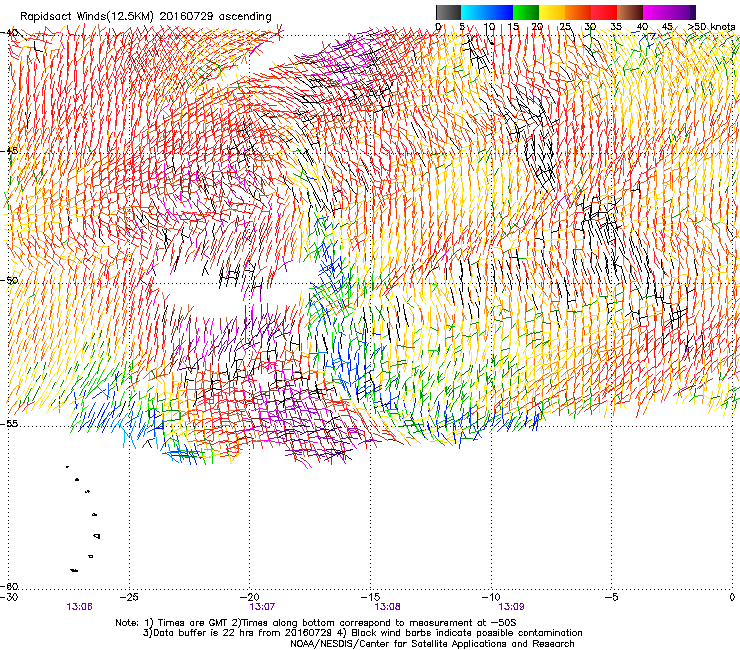Select the 13:09 pass time label
This screenshot has height=650, width=740.
point(512,607)
